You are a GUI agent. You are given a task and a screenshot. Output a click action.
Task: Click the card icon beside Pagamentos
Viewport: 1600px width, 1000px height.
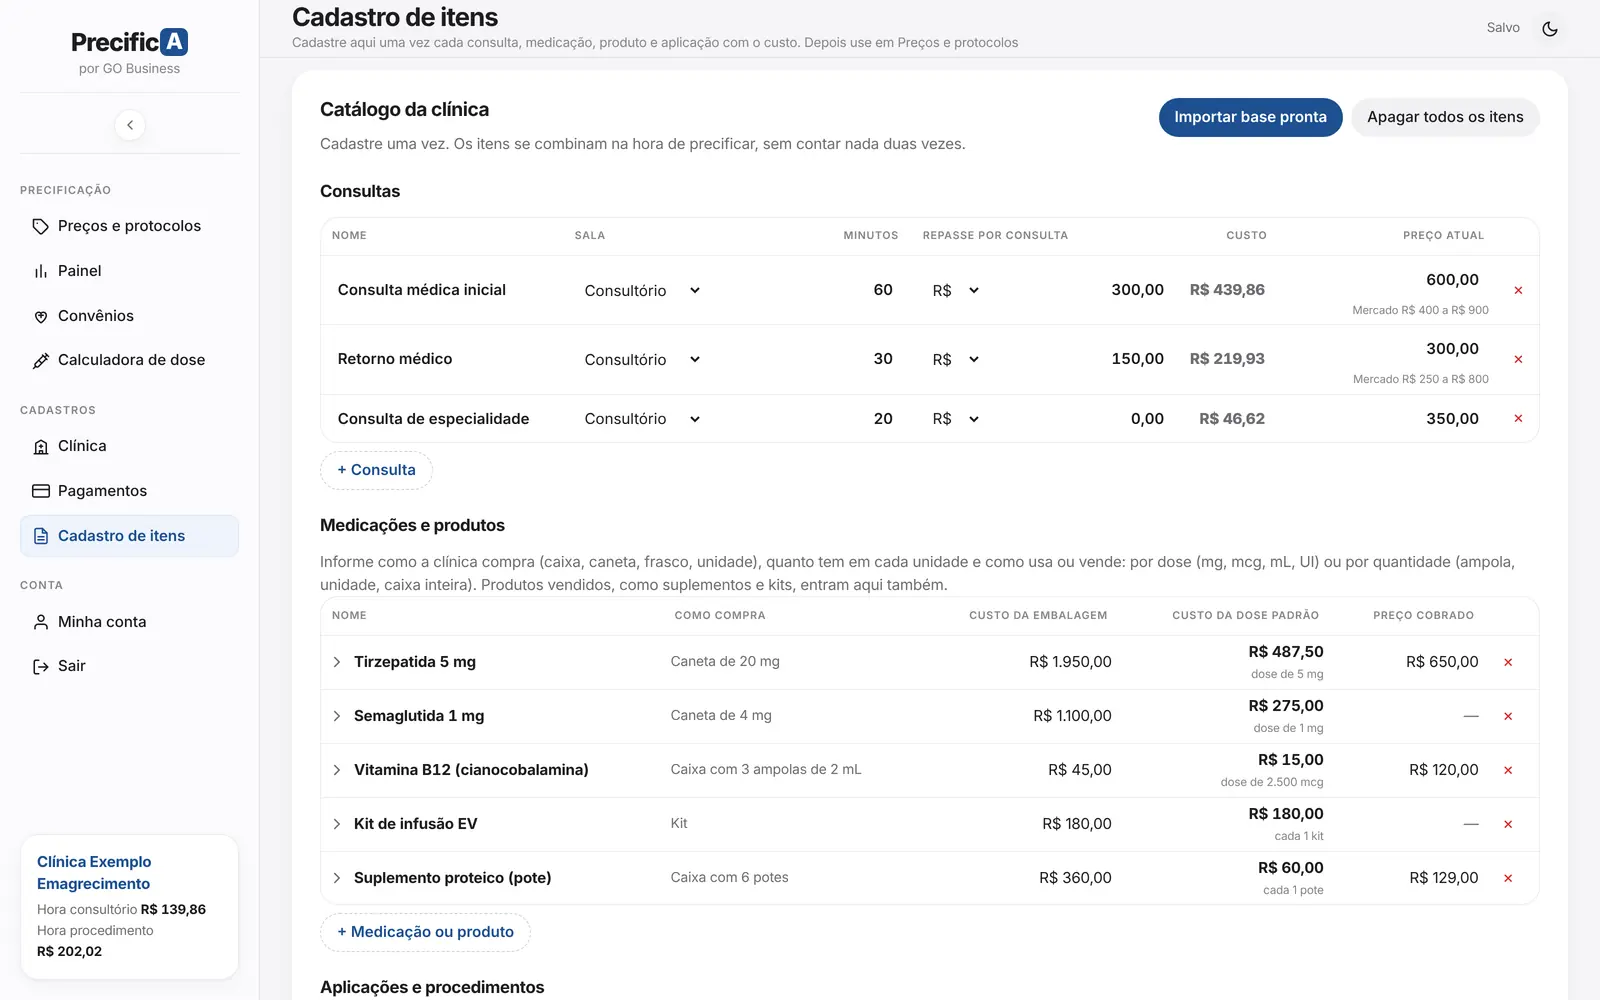41,491
